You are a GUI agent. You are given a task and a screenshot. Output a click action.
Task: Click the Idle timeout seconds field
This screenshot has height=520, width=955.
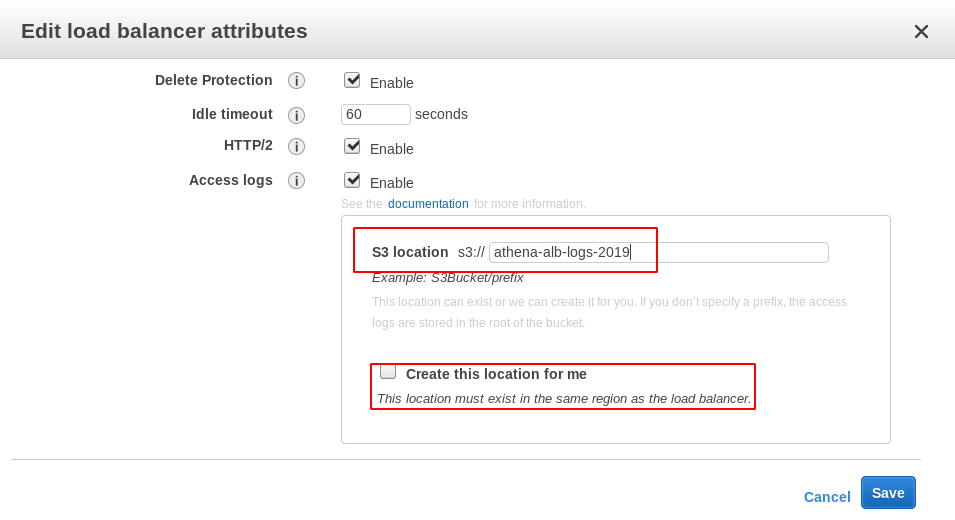(375, 115)
